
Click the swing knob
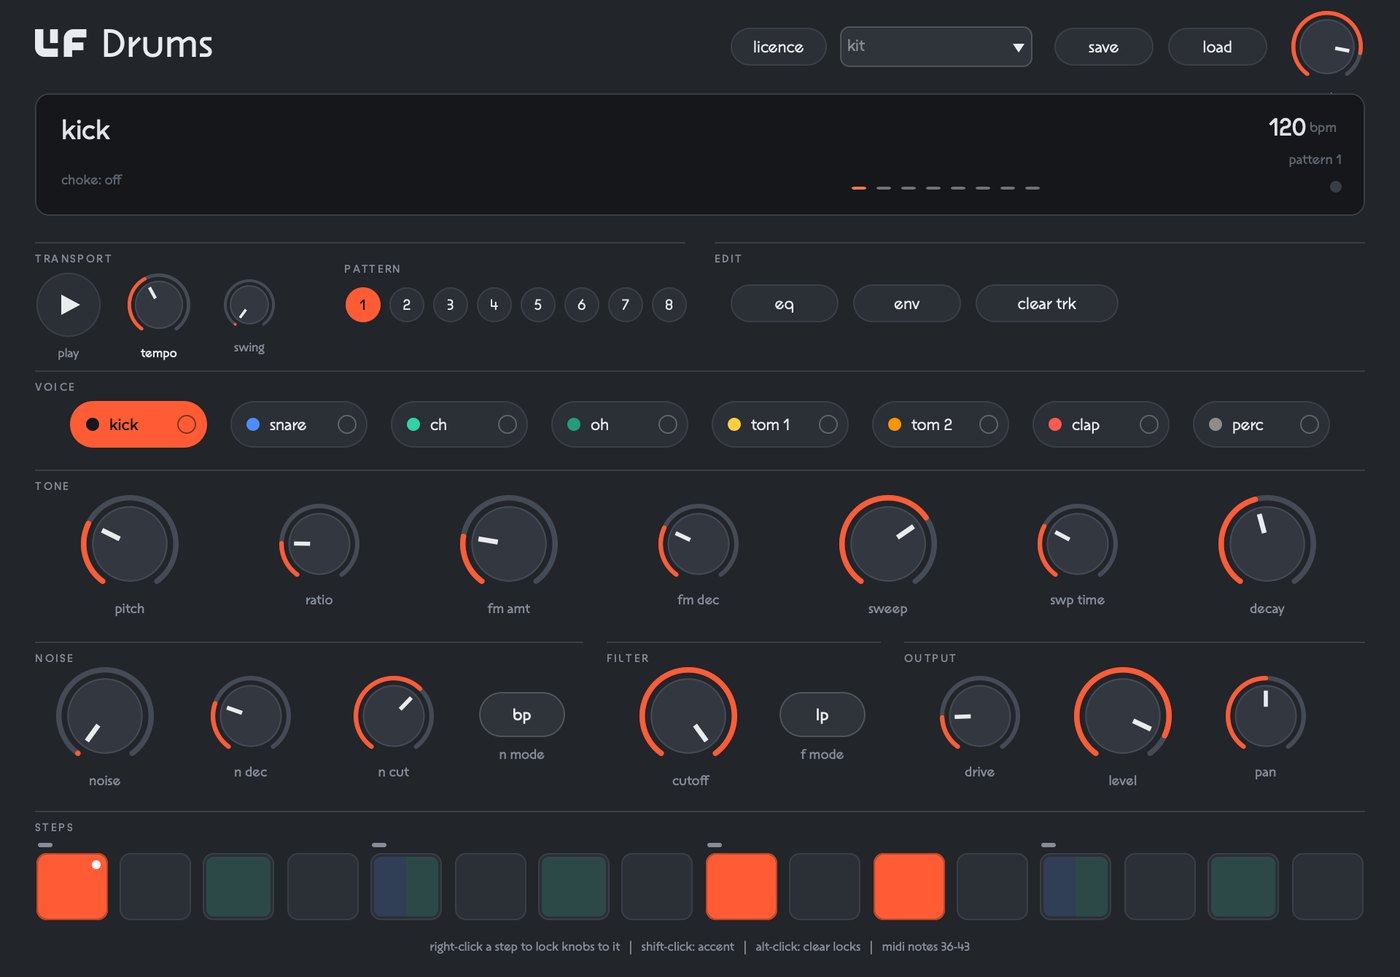[x=249, y=305]
